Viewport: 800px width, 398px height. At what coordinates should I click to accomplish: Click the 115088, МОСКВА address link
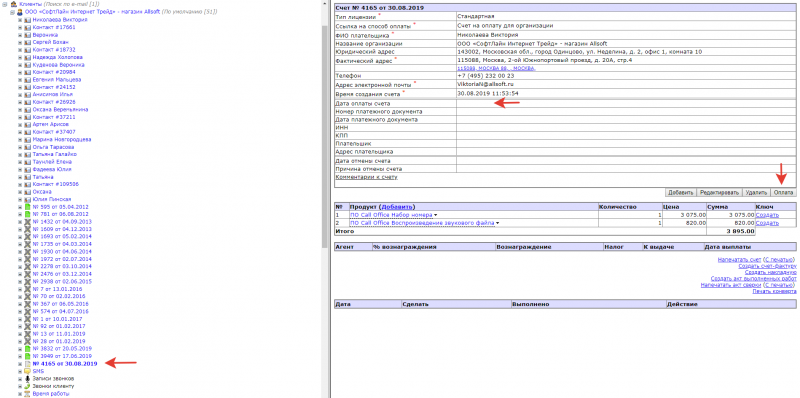click(496, 68)
